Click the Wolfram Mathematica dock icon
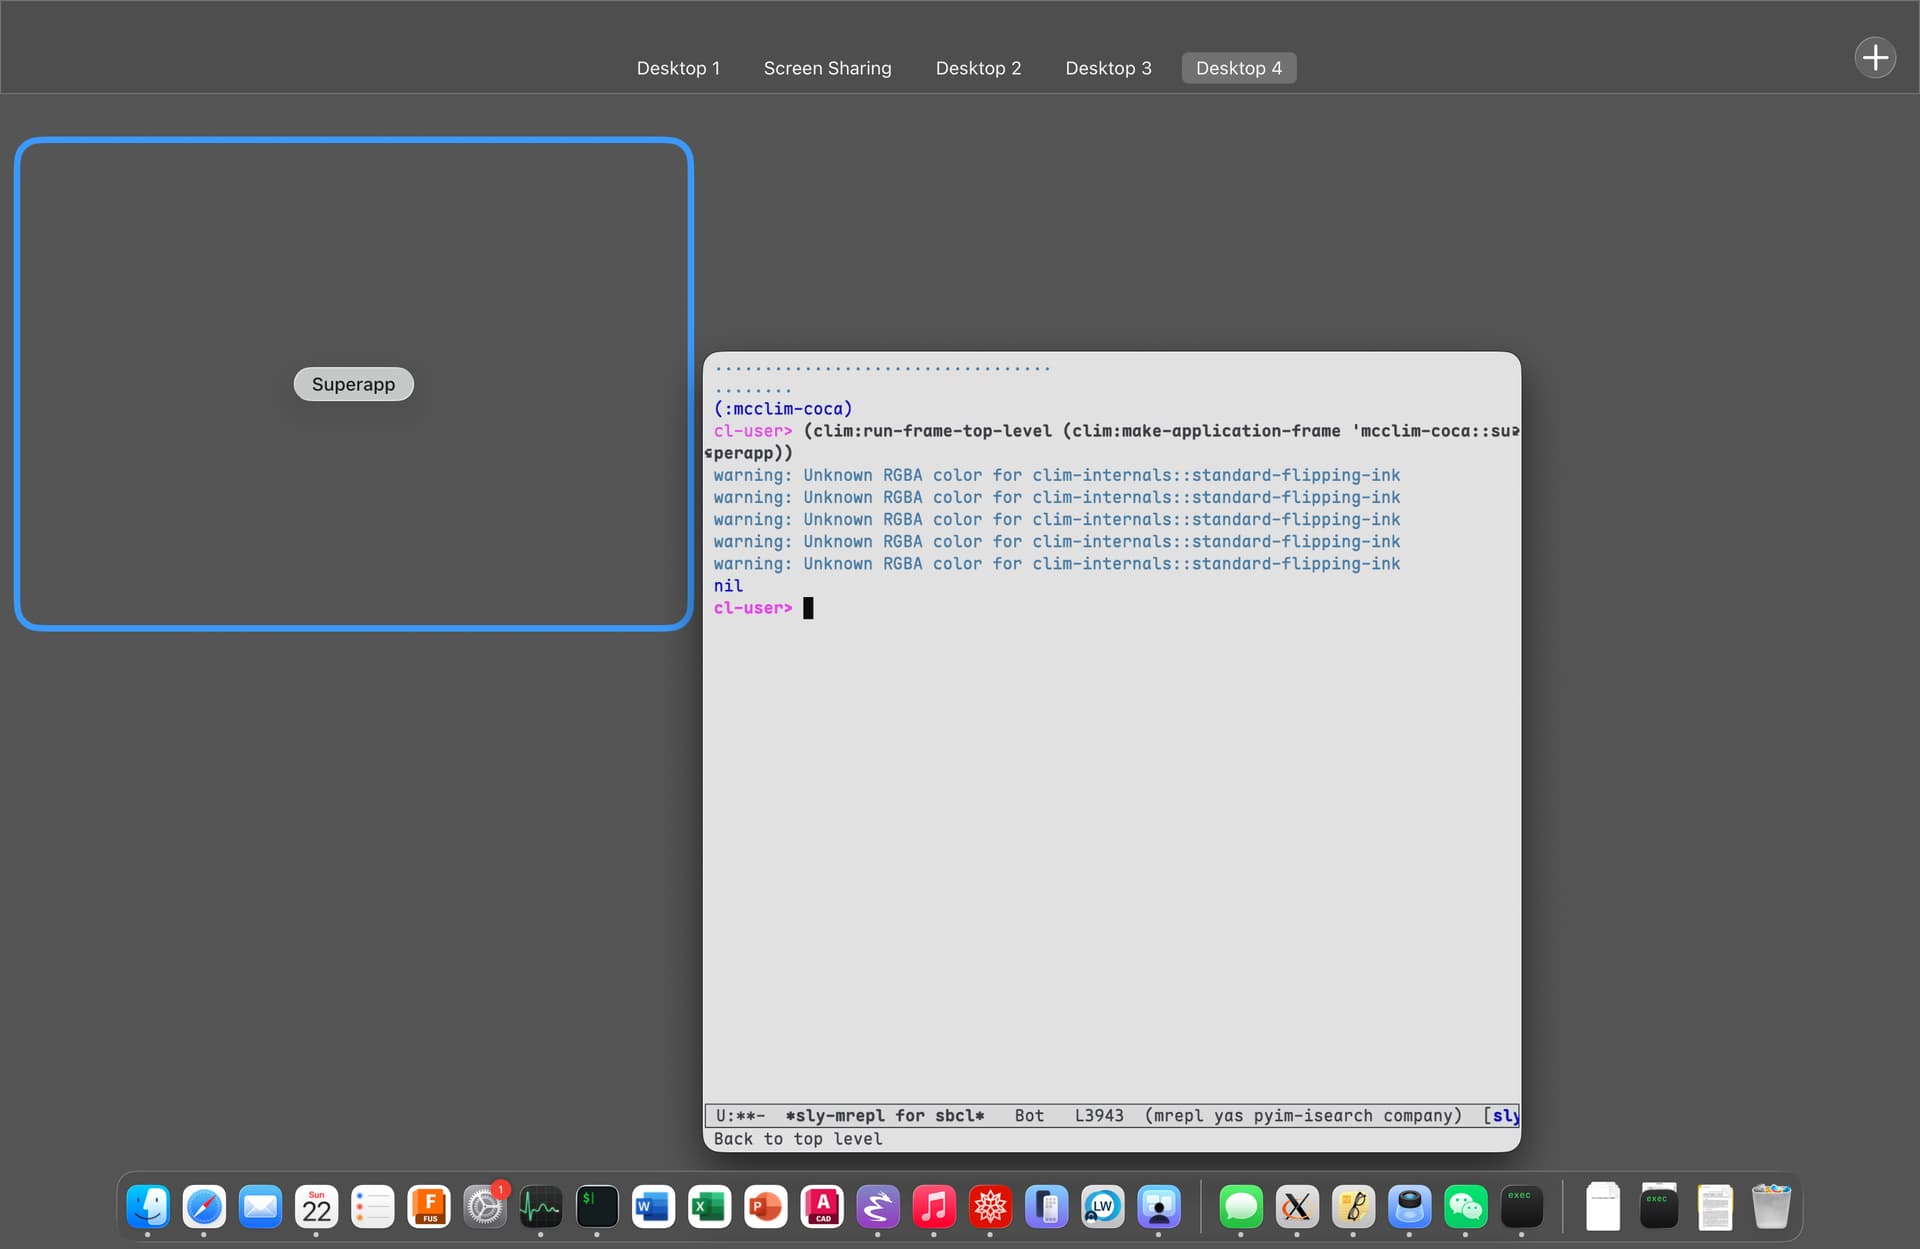 click(x=990, y=1207)
